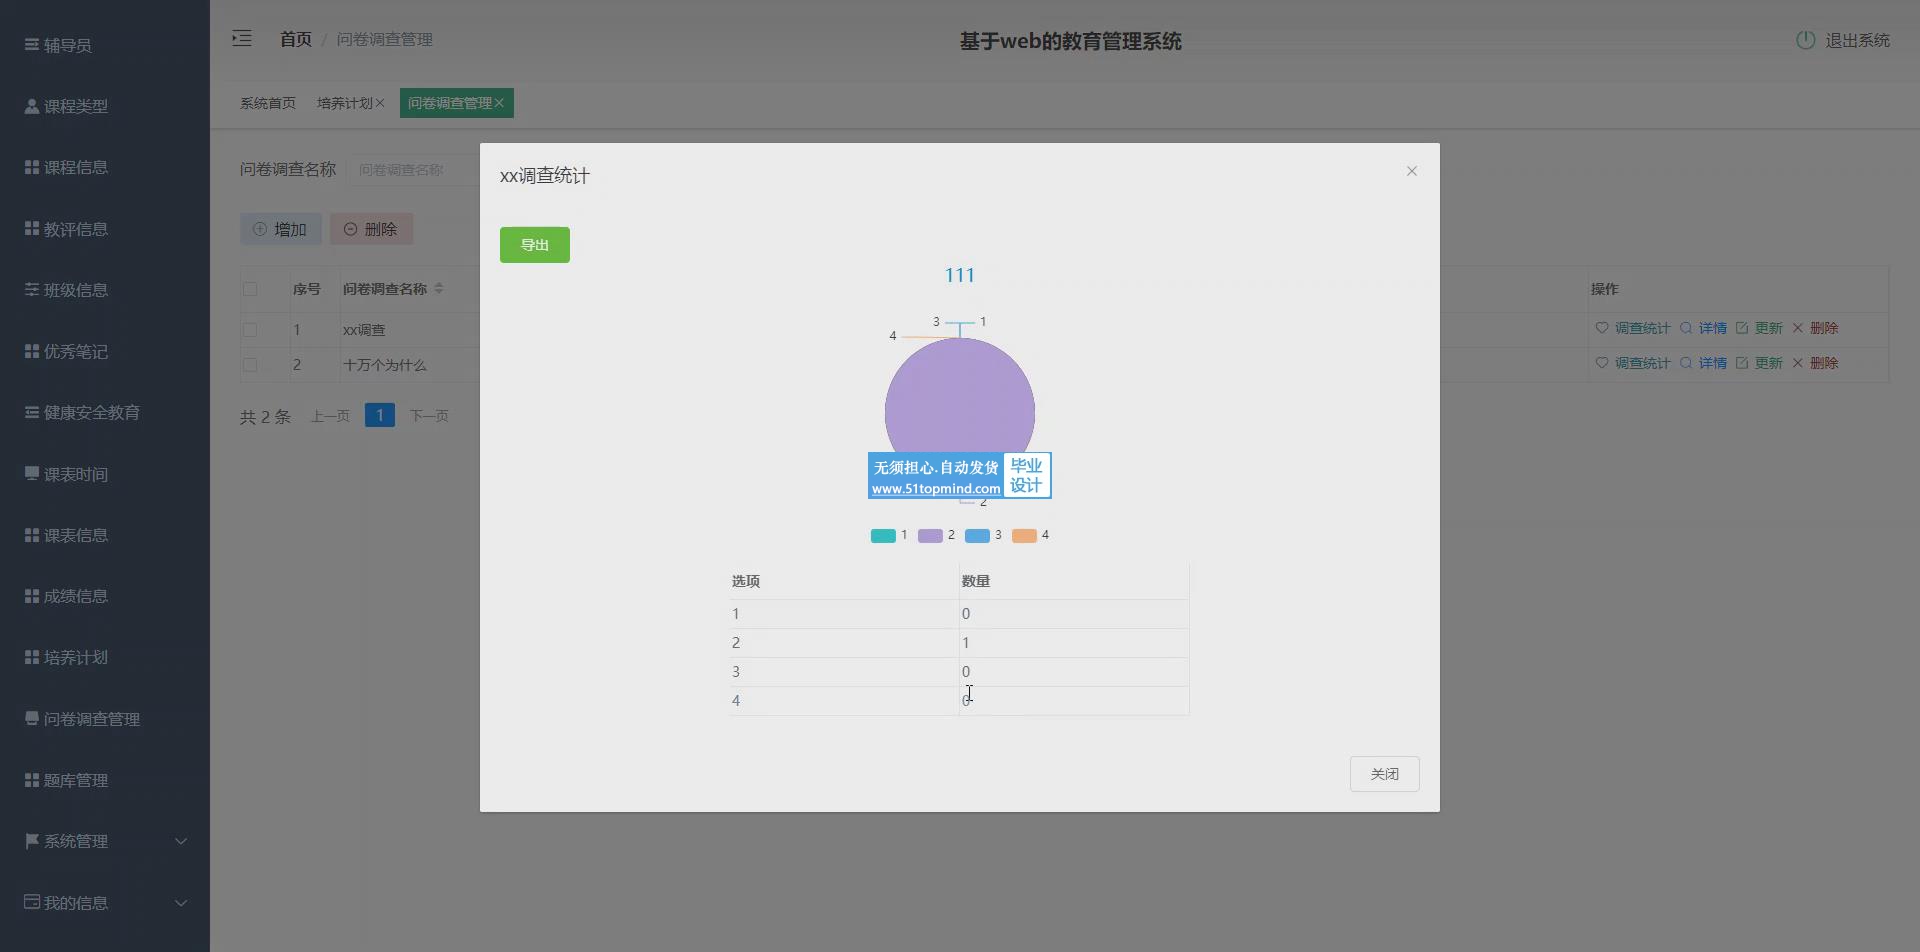Go to 下一页 next page

coord(429,416)
